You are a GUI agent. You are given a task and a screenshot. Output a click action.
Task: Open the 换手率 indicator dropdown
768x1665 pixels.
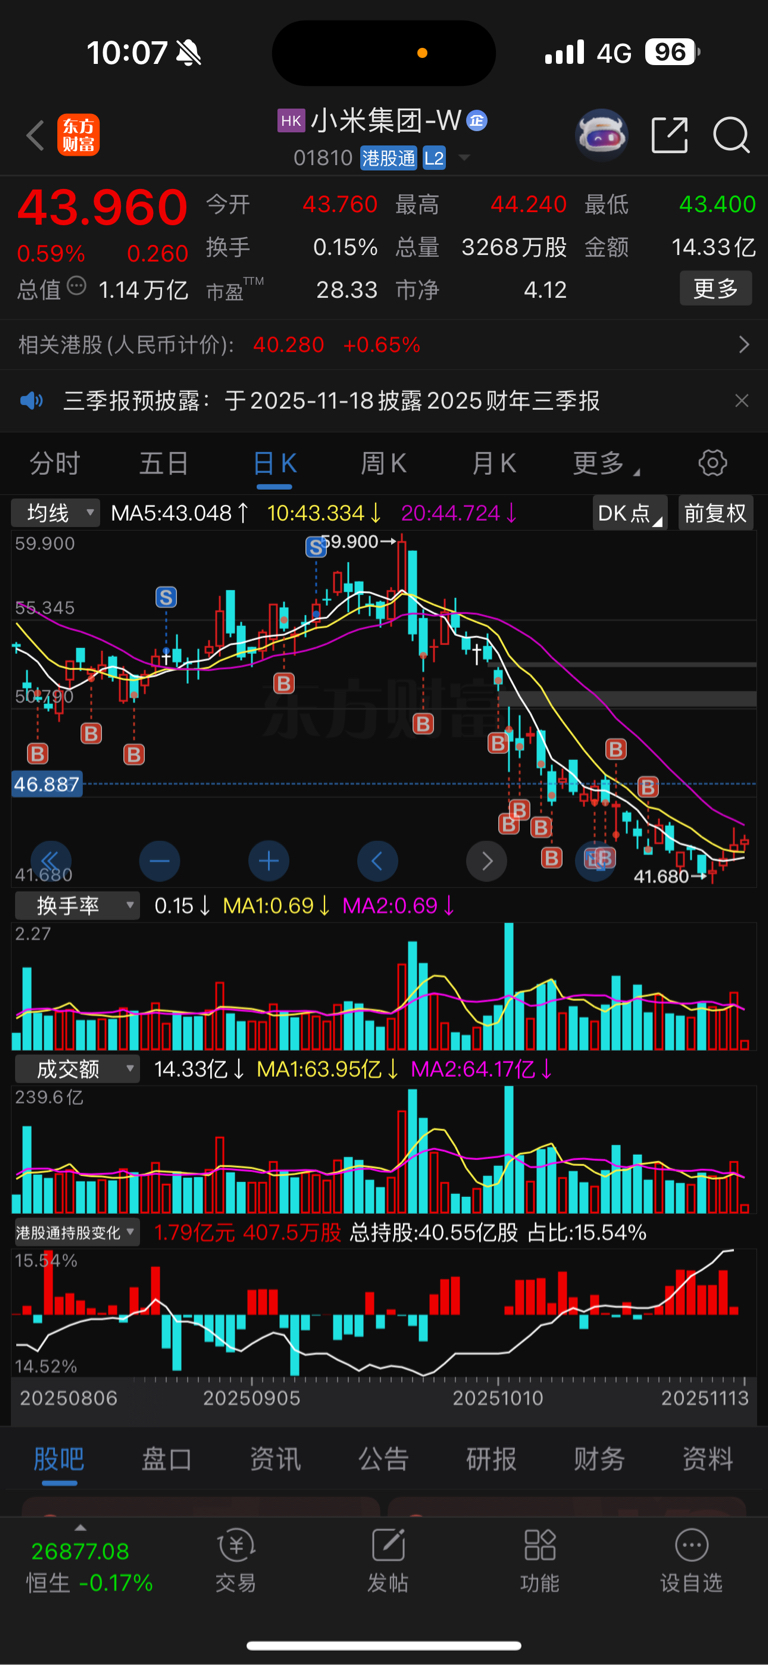[x=77, y=906]
